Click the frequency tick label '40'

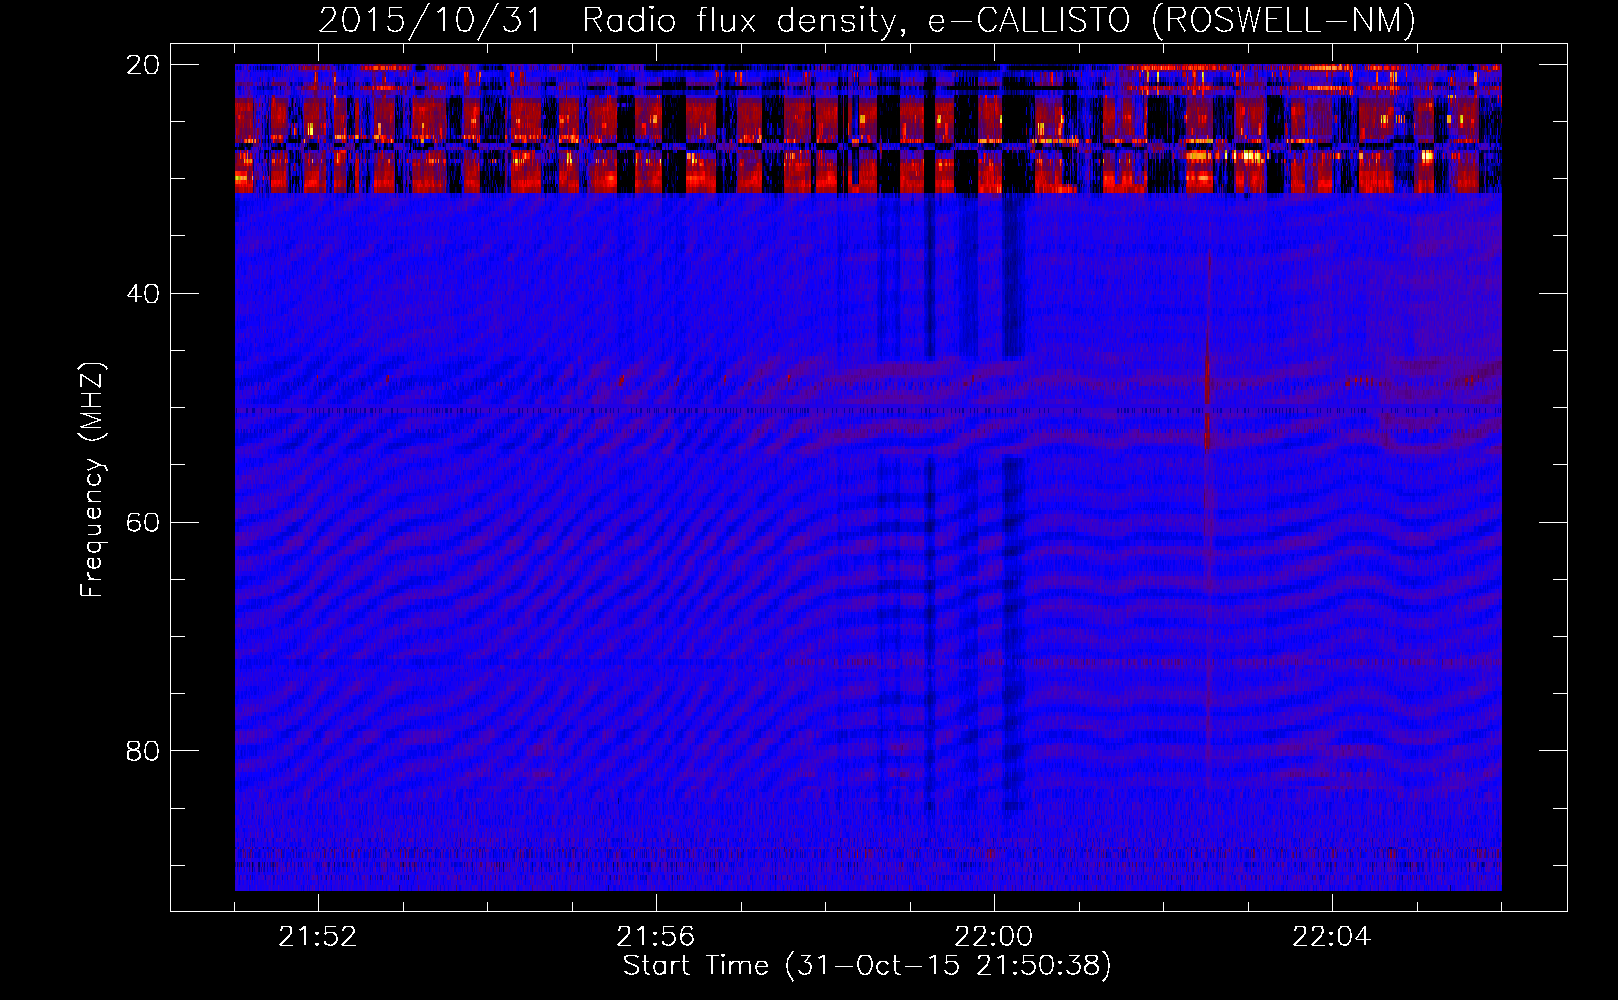tap(143, 294)
